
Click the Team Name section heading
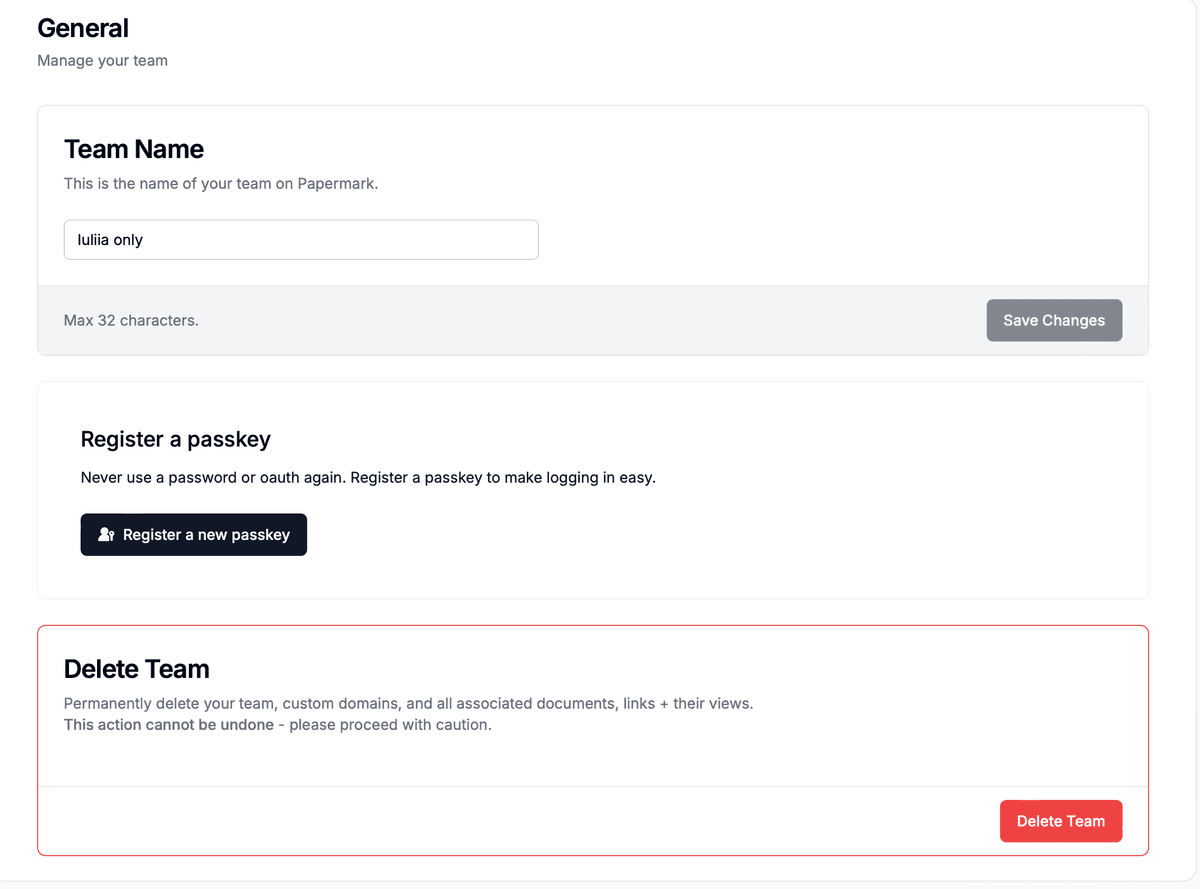click(x=134, y=149)
